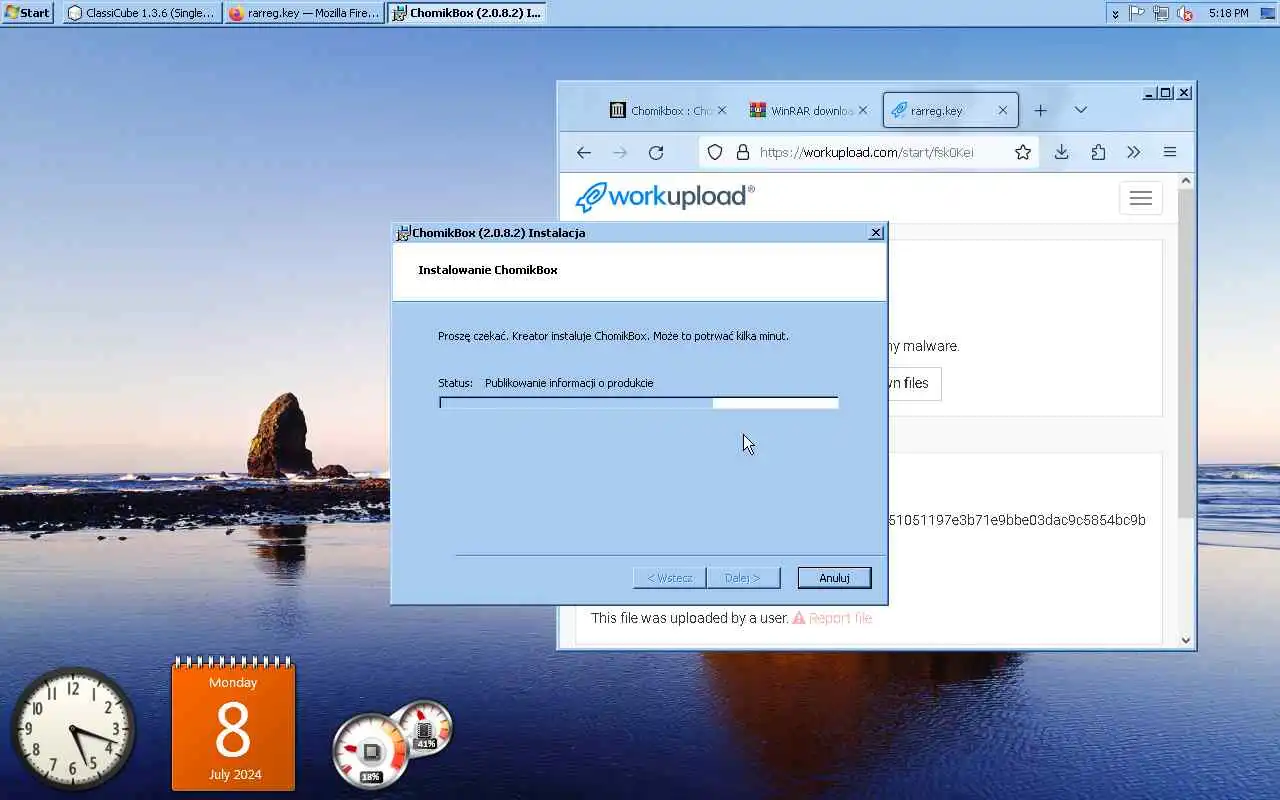
Task: Open Firefox extensions puzzle icon
Action: [1098, 152]
